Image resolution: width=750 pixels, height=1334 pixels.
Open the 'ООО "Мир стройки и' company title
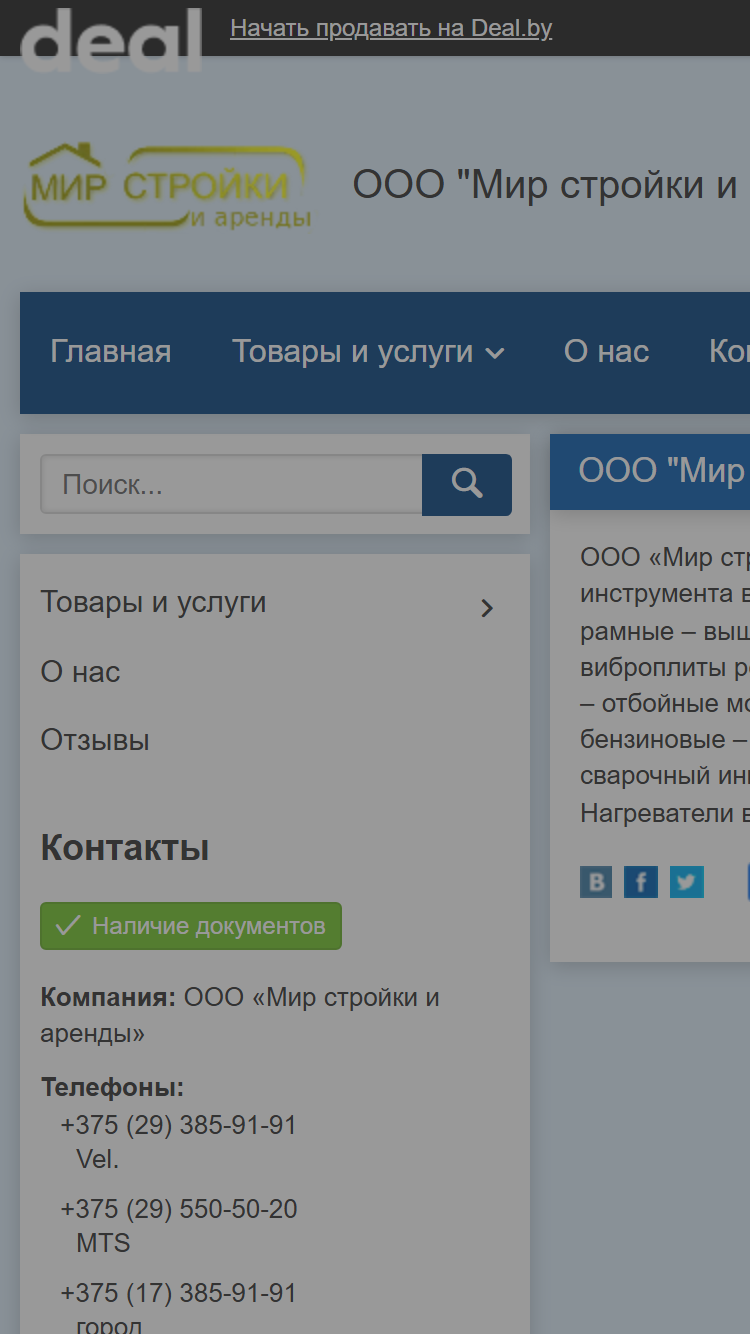(547, 185)
